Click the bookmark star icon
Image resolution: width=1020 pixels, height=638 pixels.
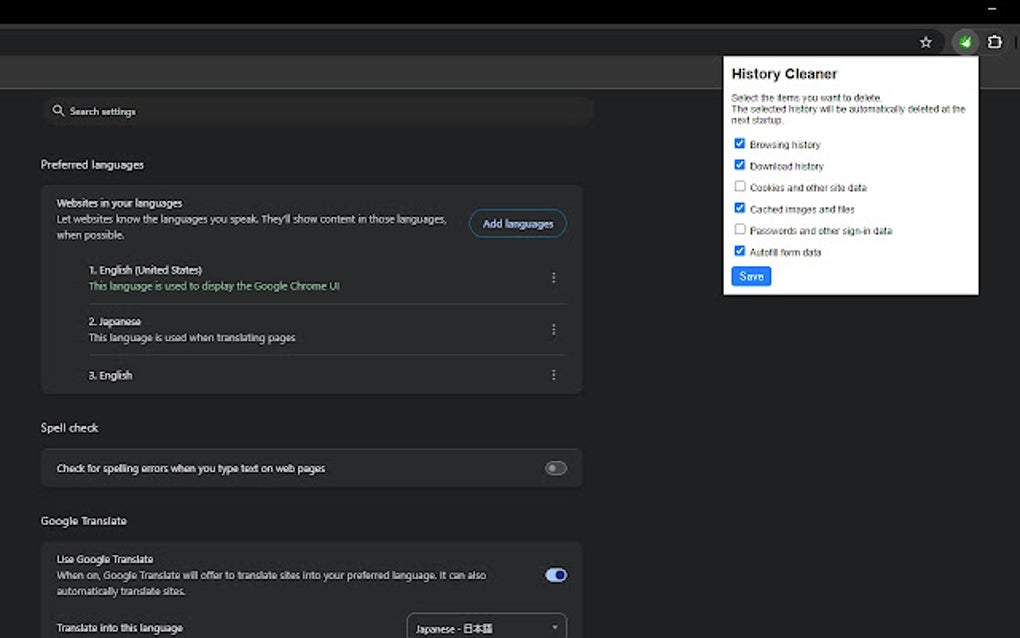[x=925, y=42]
